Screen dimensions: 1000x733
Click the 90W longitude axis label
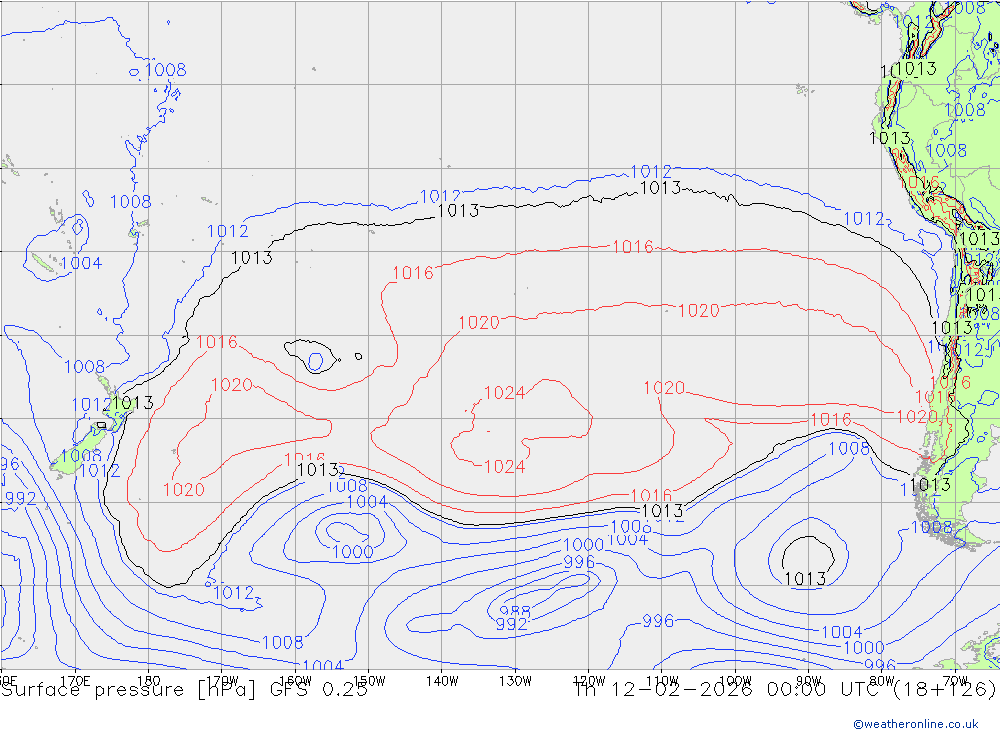(809, 681)
